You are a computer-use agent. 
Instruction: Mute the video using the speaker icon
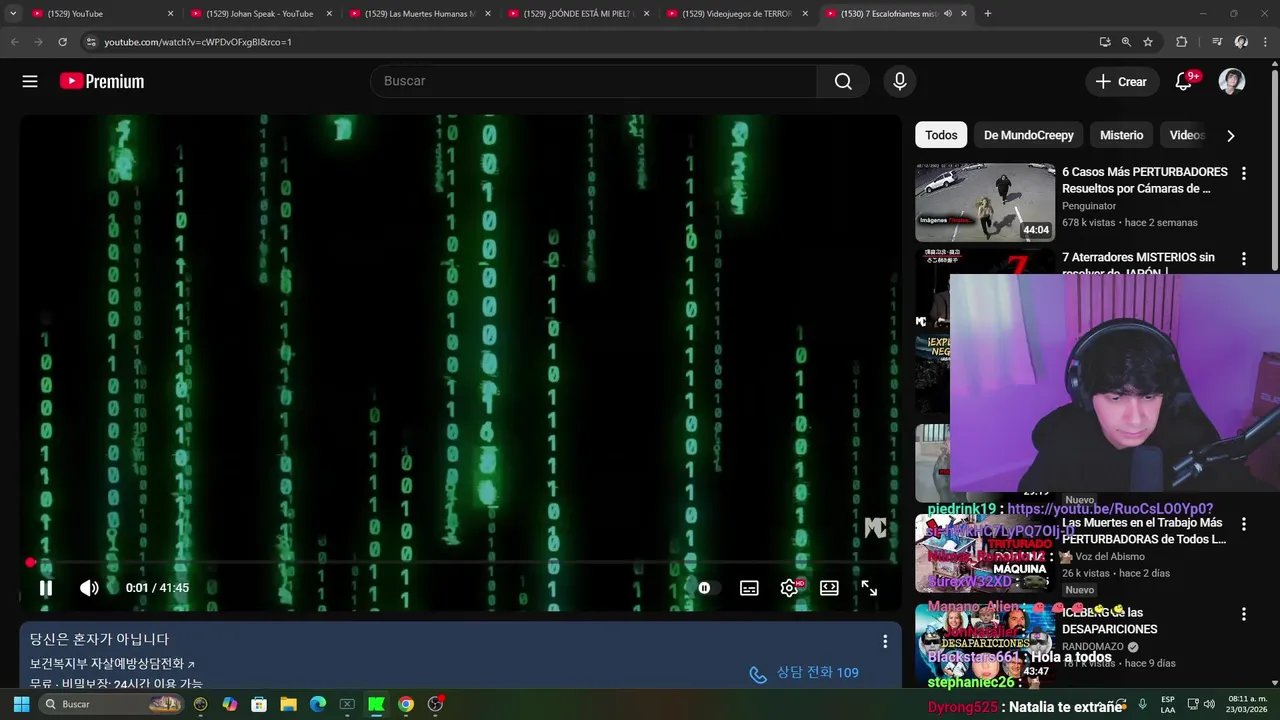[89, 588]
